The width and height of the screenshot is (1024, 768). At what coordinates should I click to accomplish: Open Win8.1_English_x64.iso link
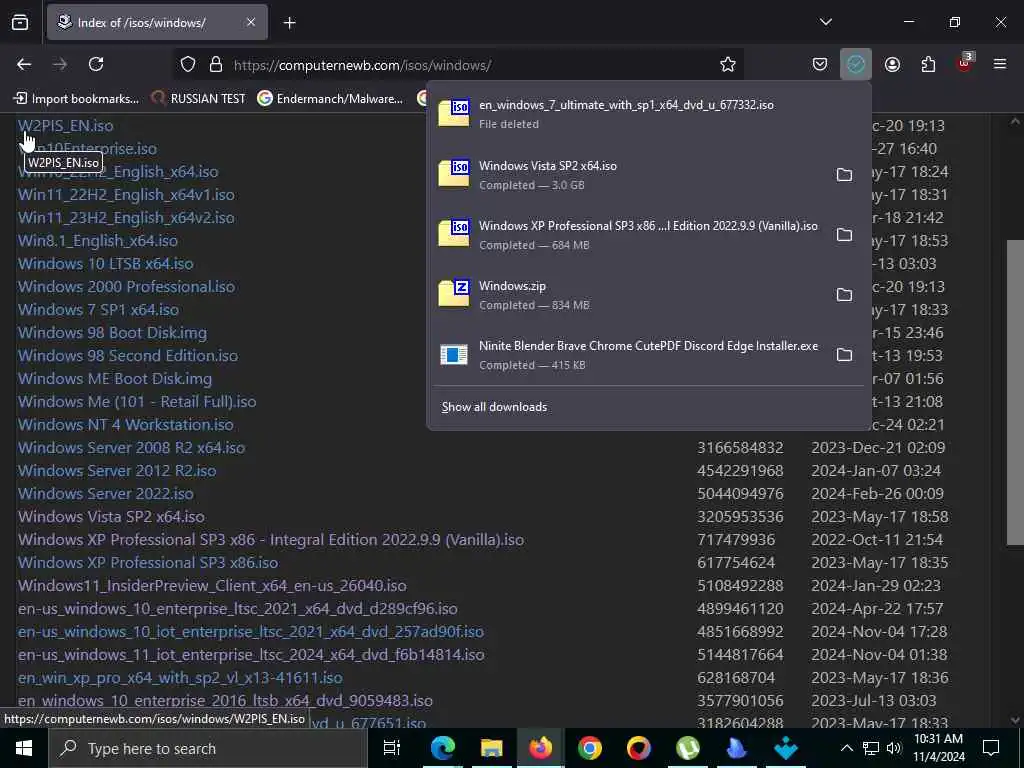click(x=98, y=240)
